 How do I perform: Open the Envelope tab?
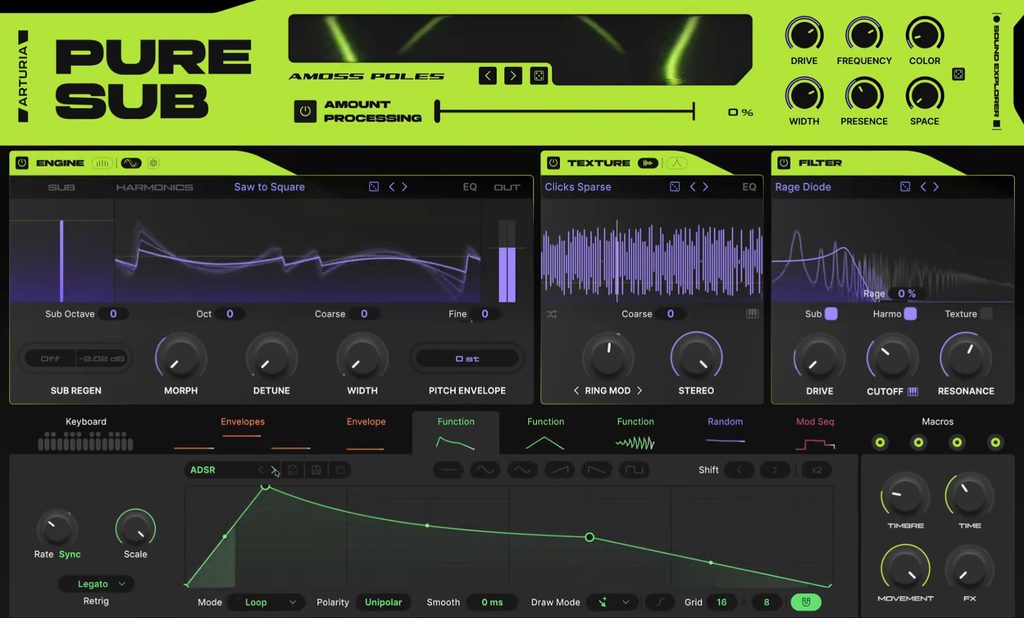pyautogui.click(x=366, y=433)
